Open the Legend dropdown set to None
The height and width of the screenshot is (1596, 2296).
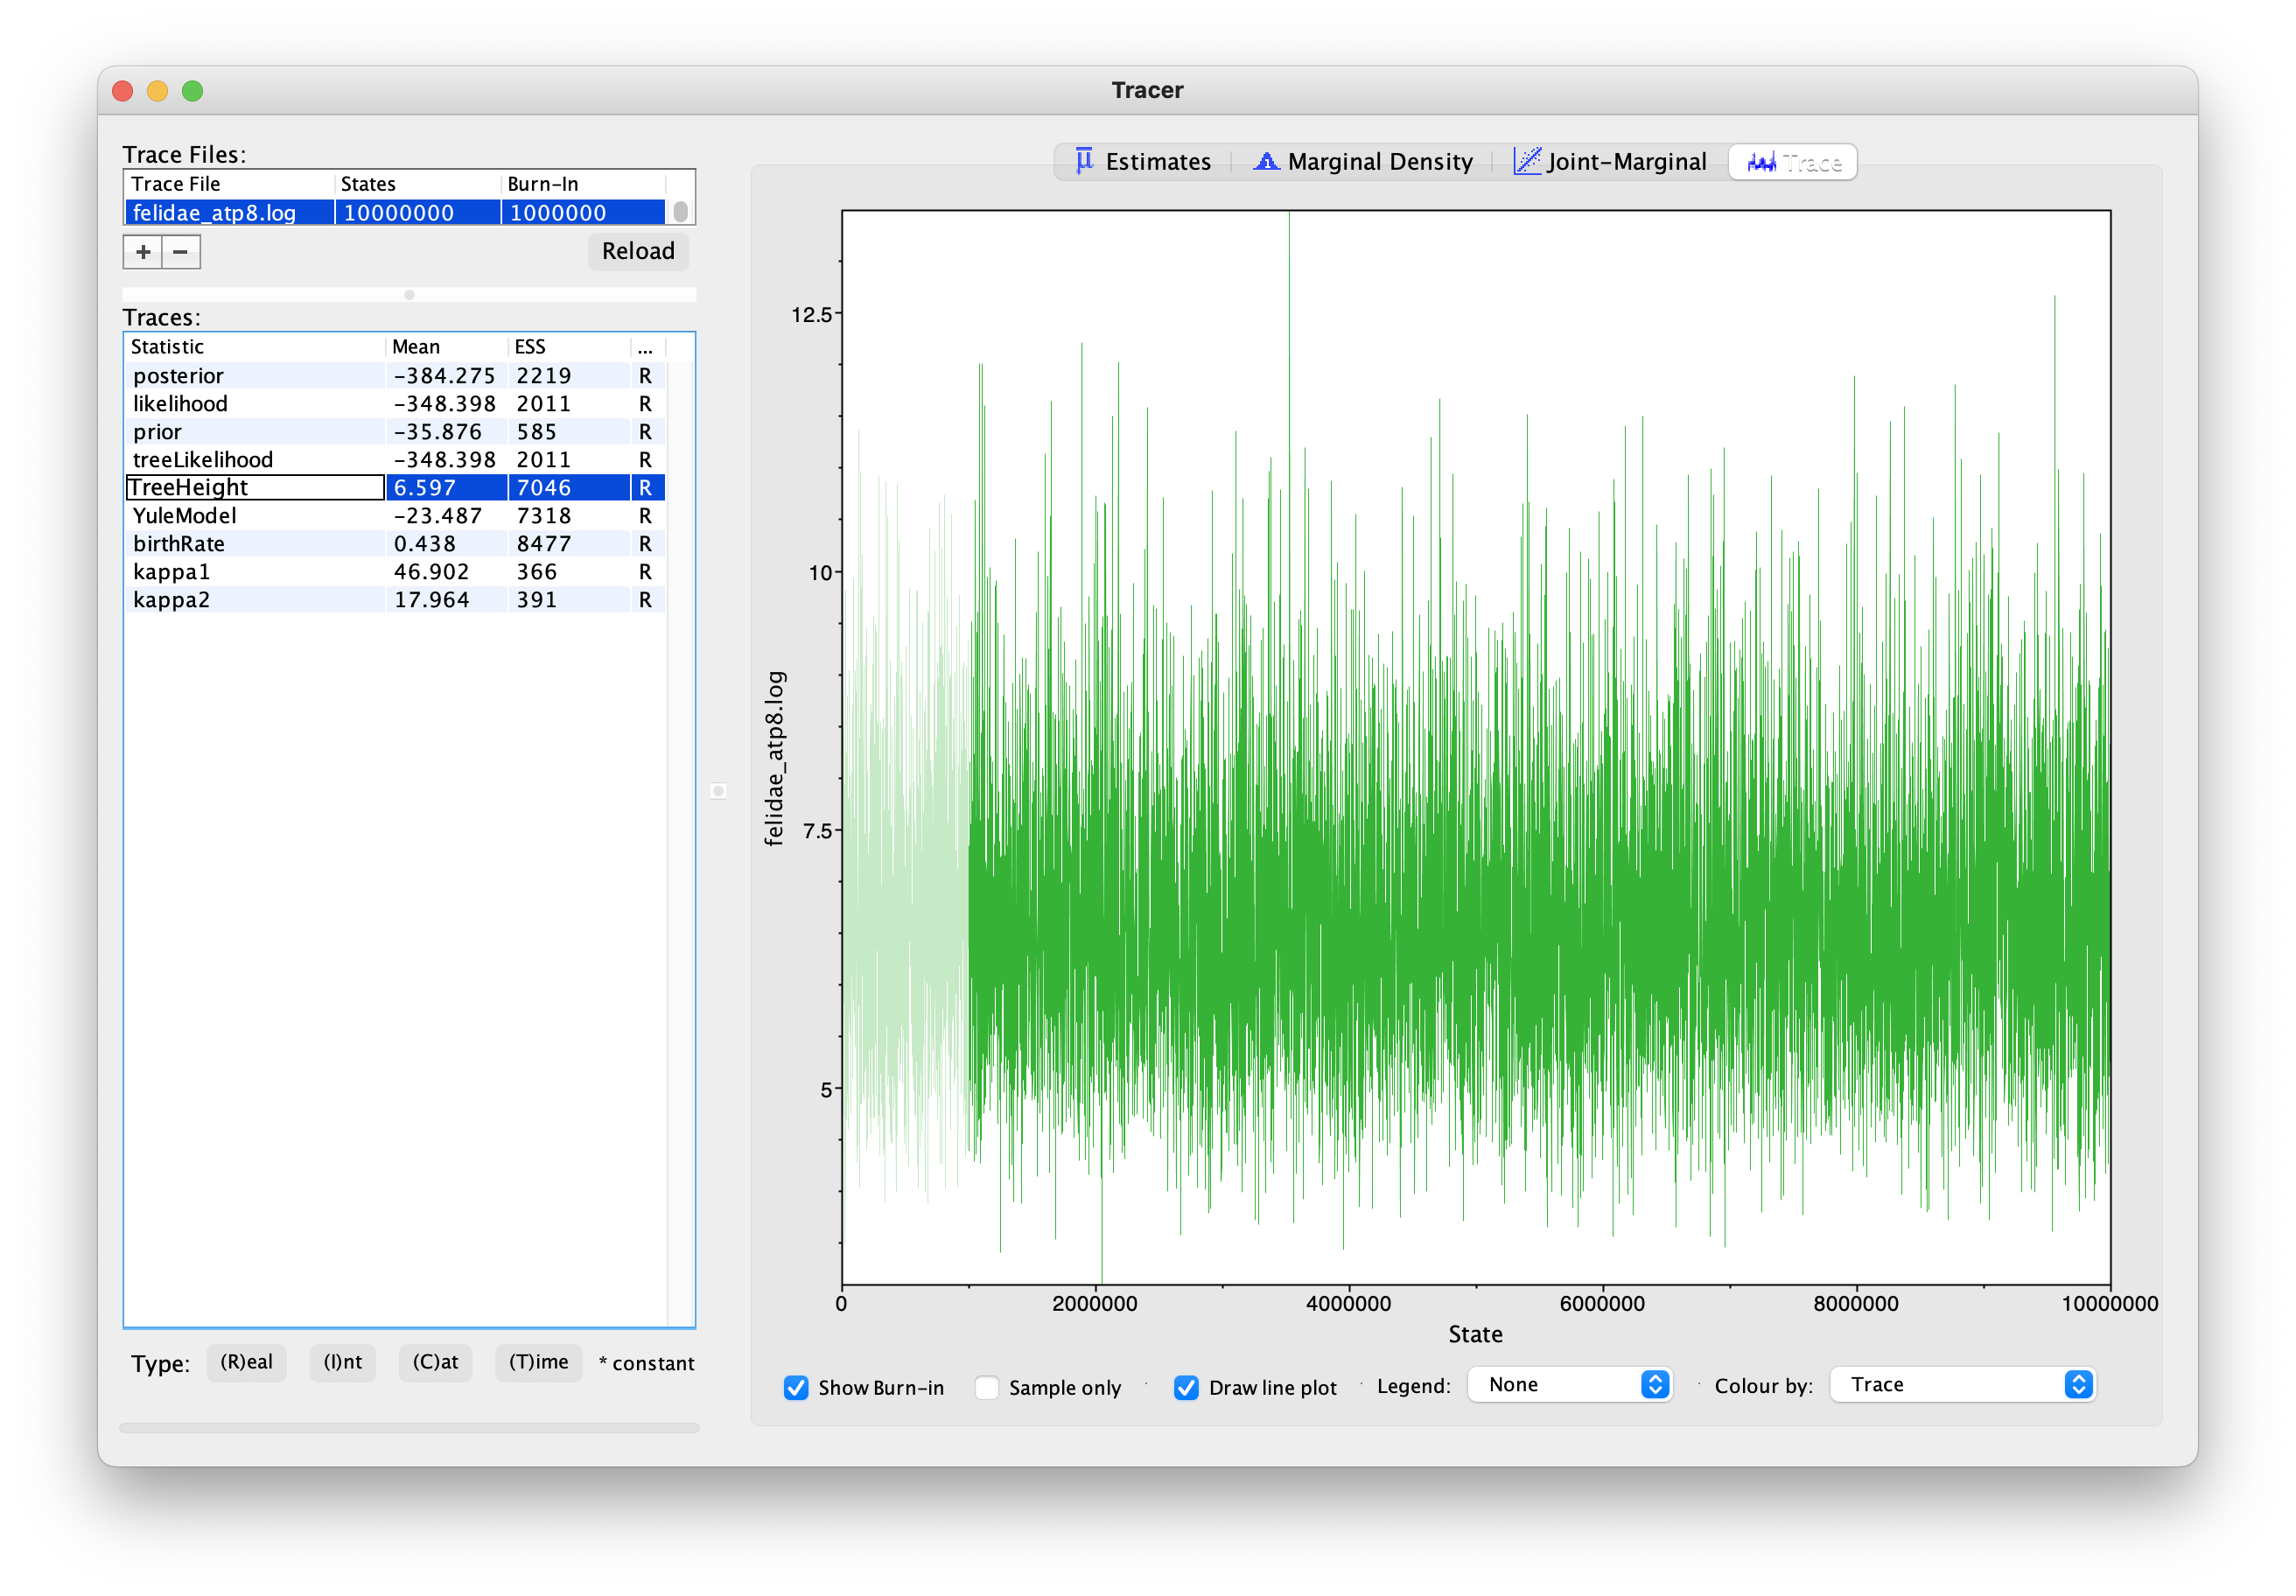point(1569,1385)
